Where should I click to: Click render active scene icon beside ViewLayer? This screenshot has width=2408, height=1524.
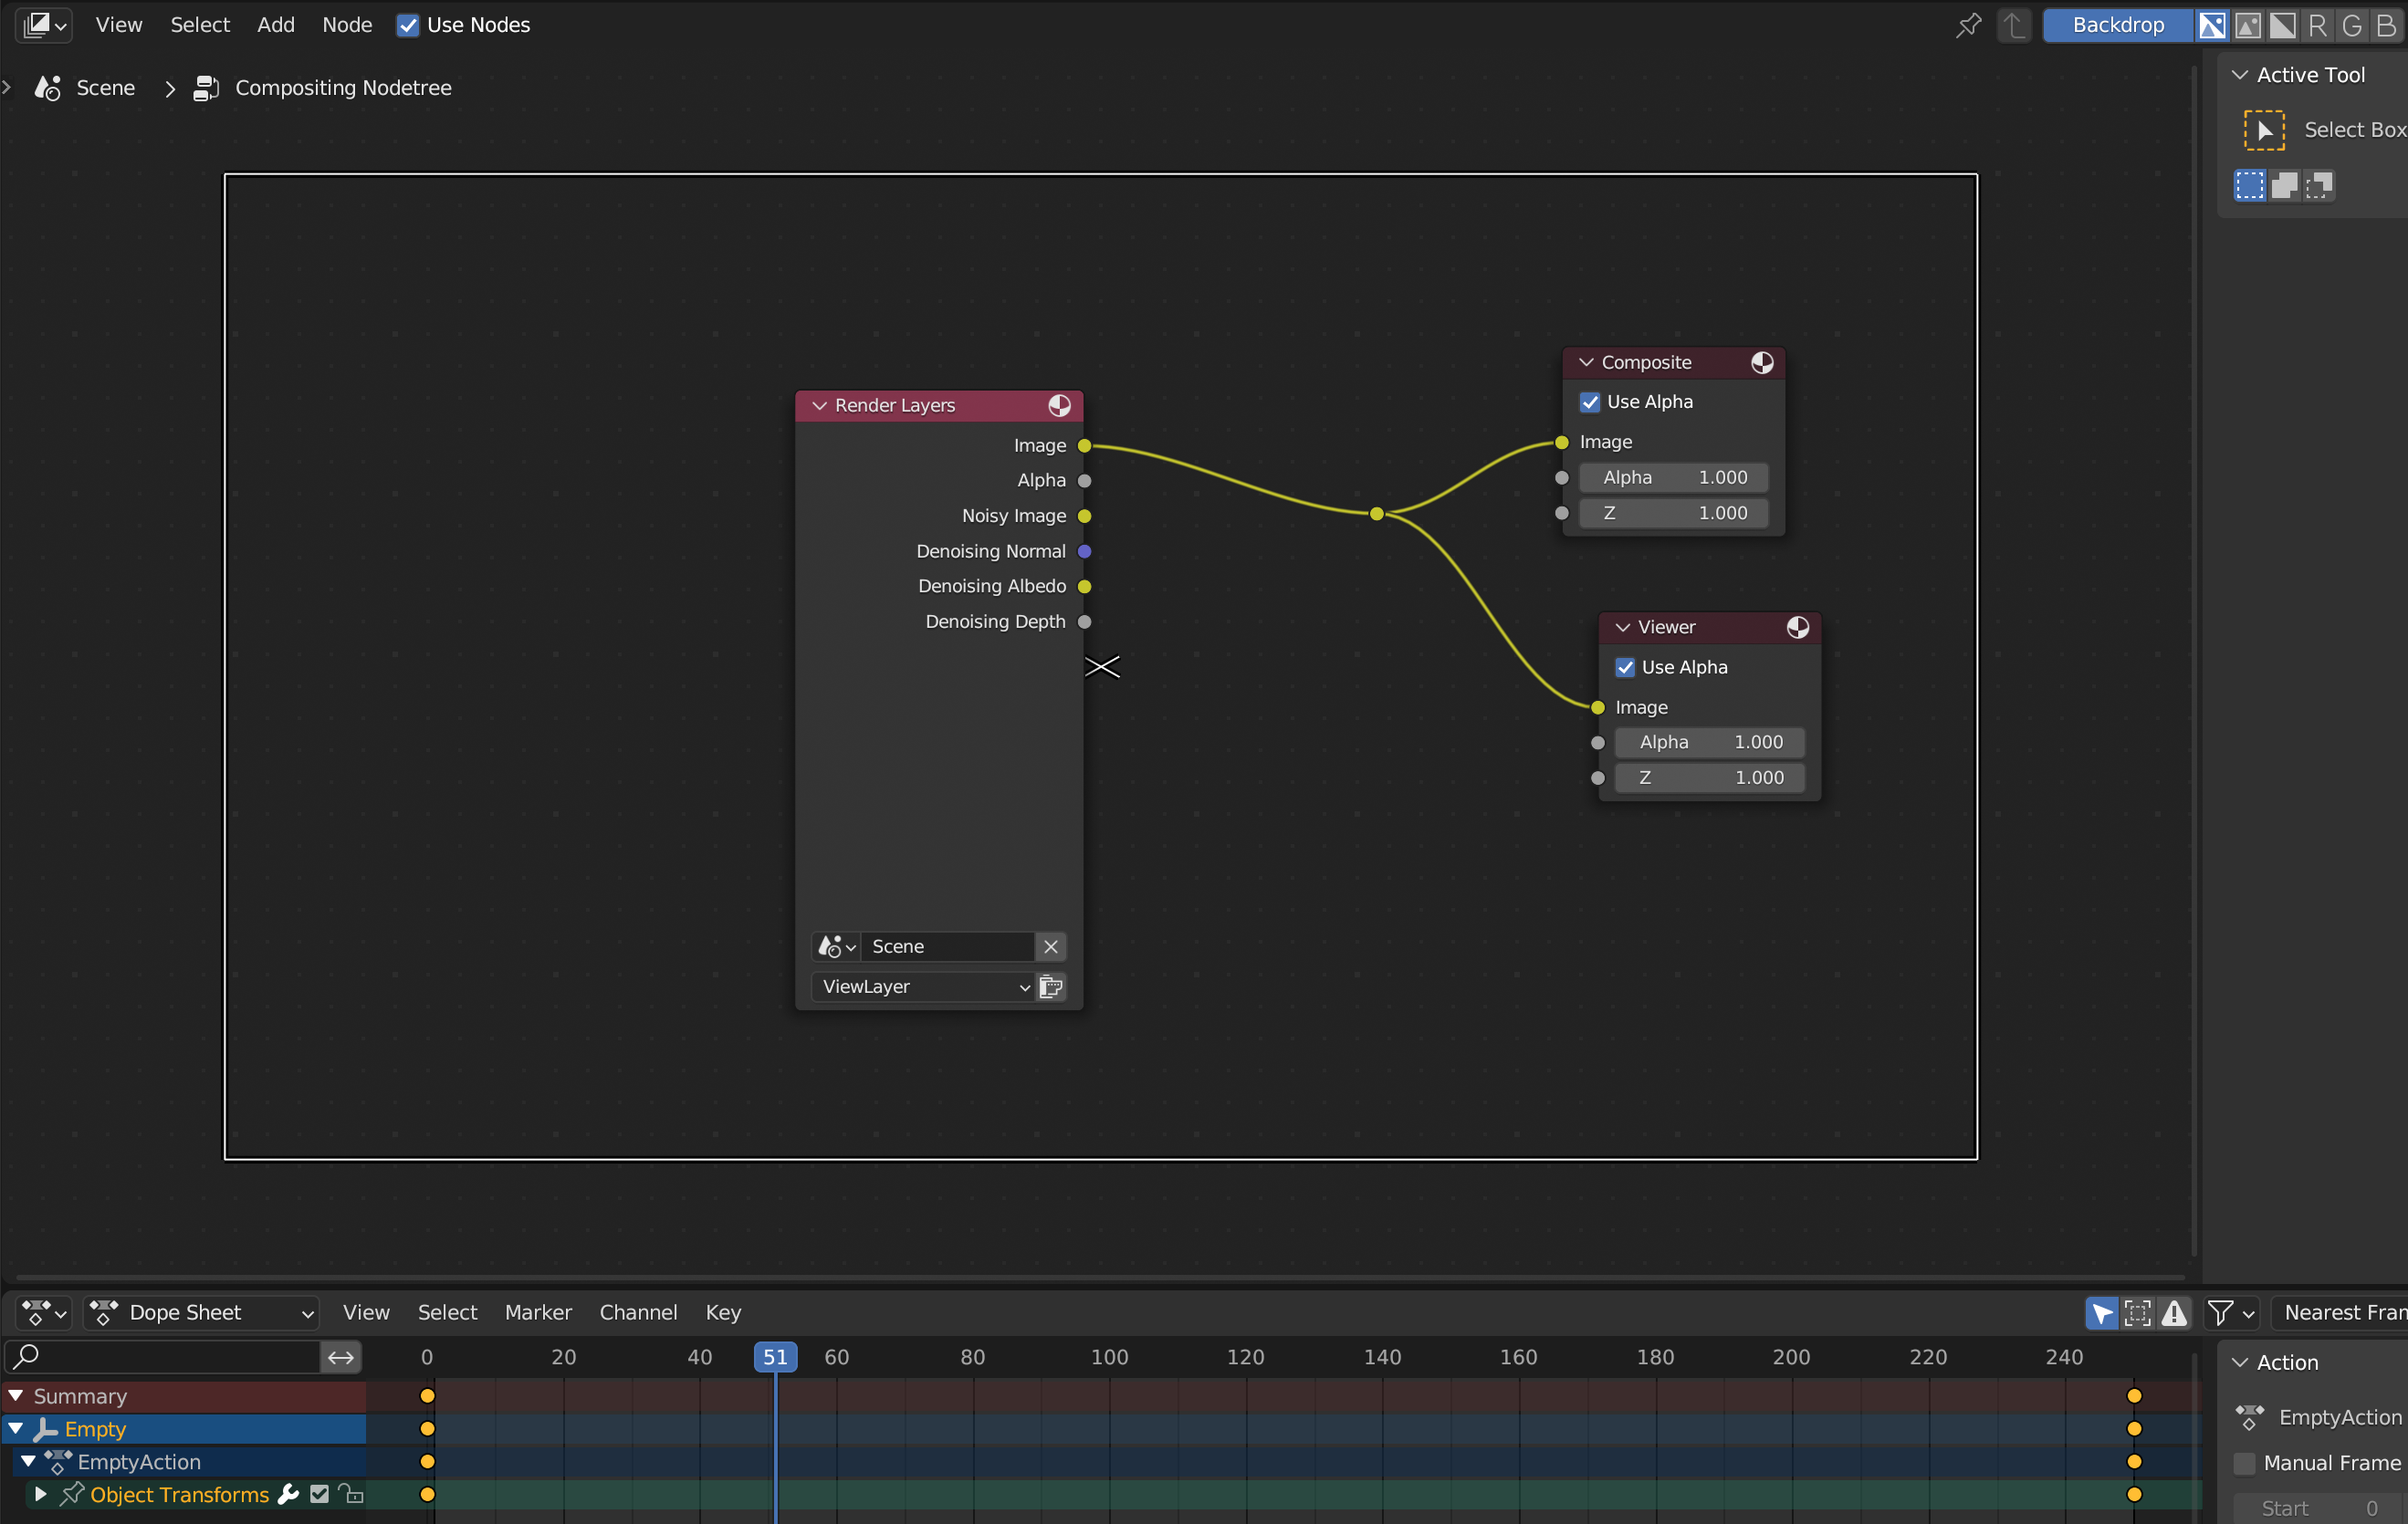(x=1050, y=987)
